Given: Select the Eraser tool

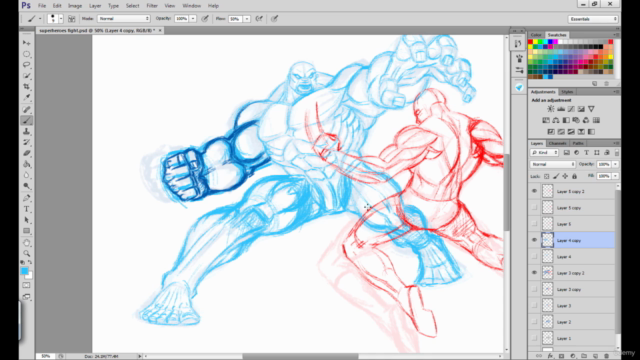Looking at the screenshot, I should click(x=27, y=153).
